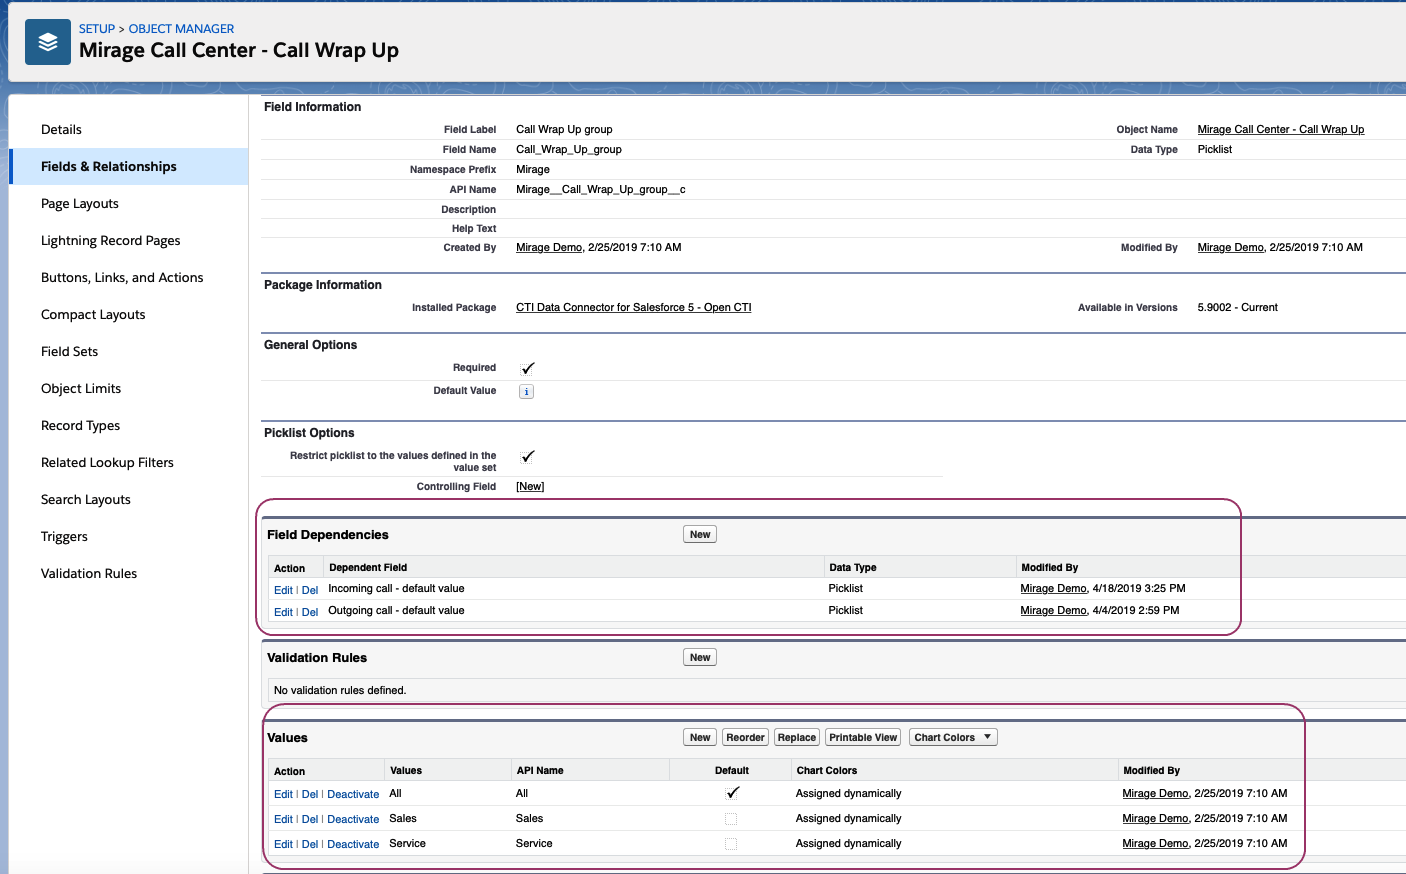Image resolution: width=1406 pixels, height=874 pixels.
Task: Open the Printable View
Action: pos(863,738)
